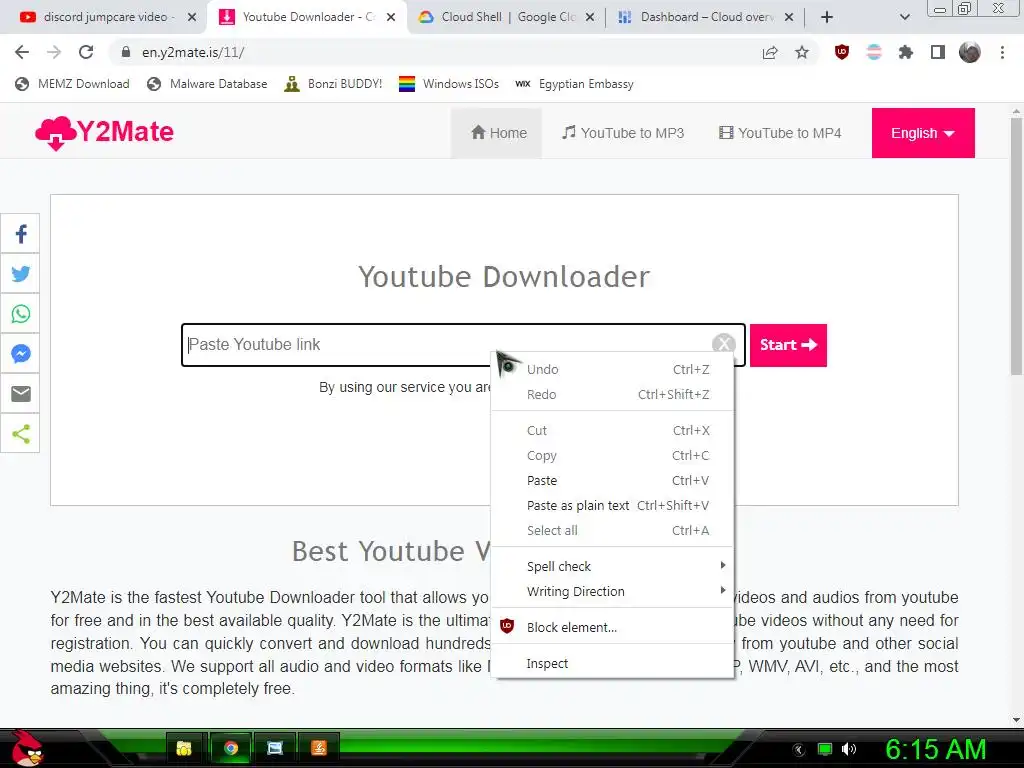Open the file explorer taskbar icon
Viewport: 1024px width, 768px height.
point(185,748)
